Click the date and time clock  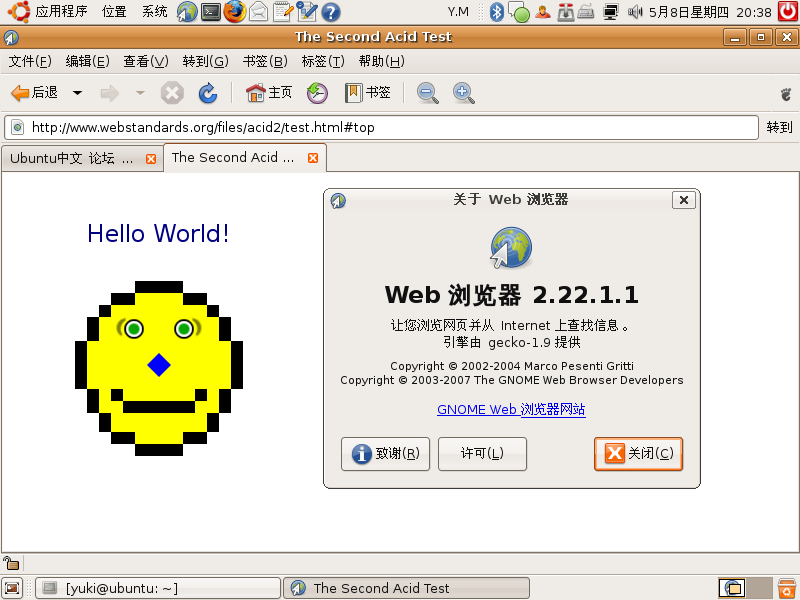tap(710, 12)
